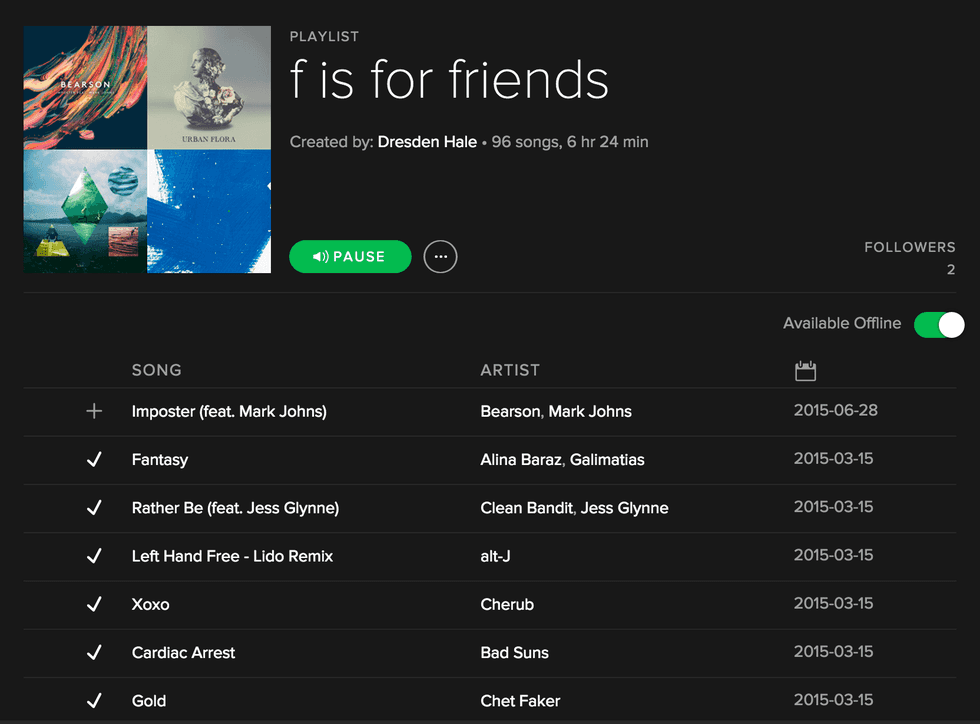The width and height of the screenshot is (980, 724).
Task: Sort the playlist by the ARTIST column header
Action: [x=510, y=369]
